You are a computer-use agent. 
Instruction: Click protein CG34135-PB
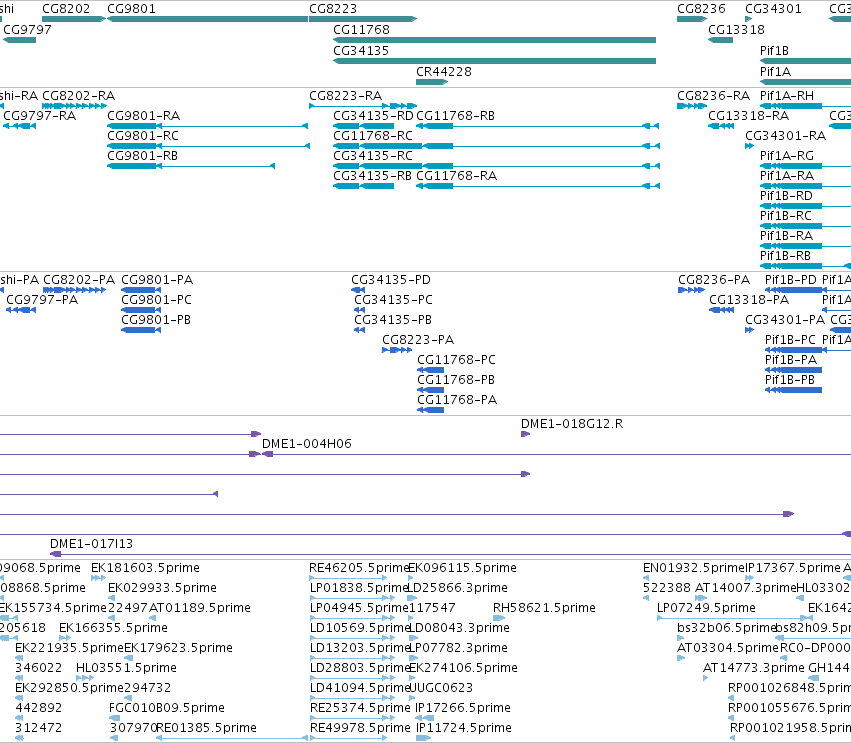coord(359,330)
